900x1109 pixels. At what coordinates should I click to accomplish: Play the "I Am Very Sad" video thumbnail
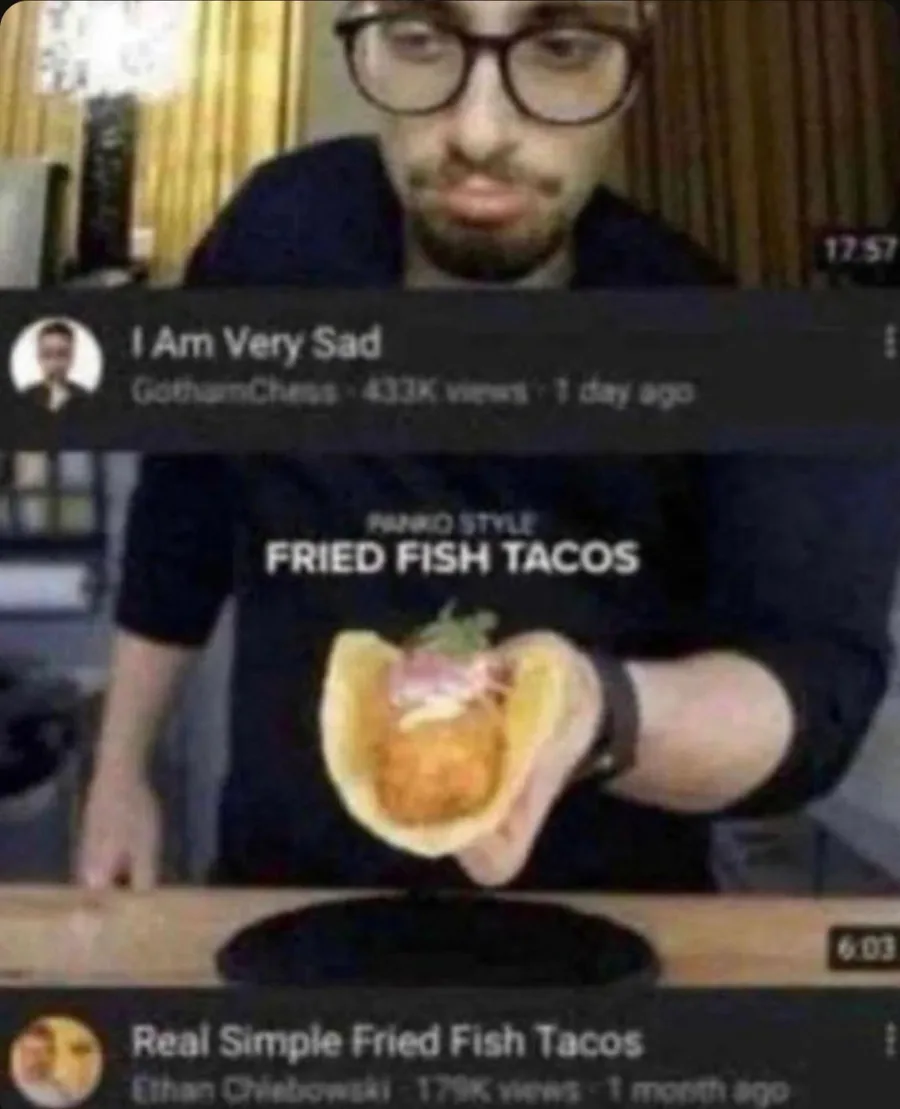(450, 144)
